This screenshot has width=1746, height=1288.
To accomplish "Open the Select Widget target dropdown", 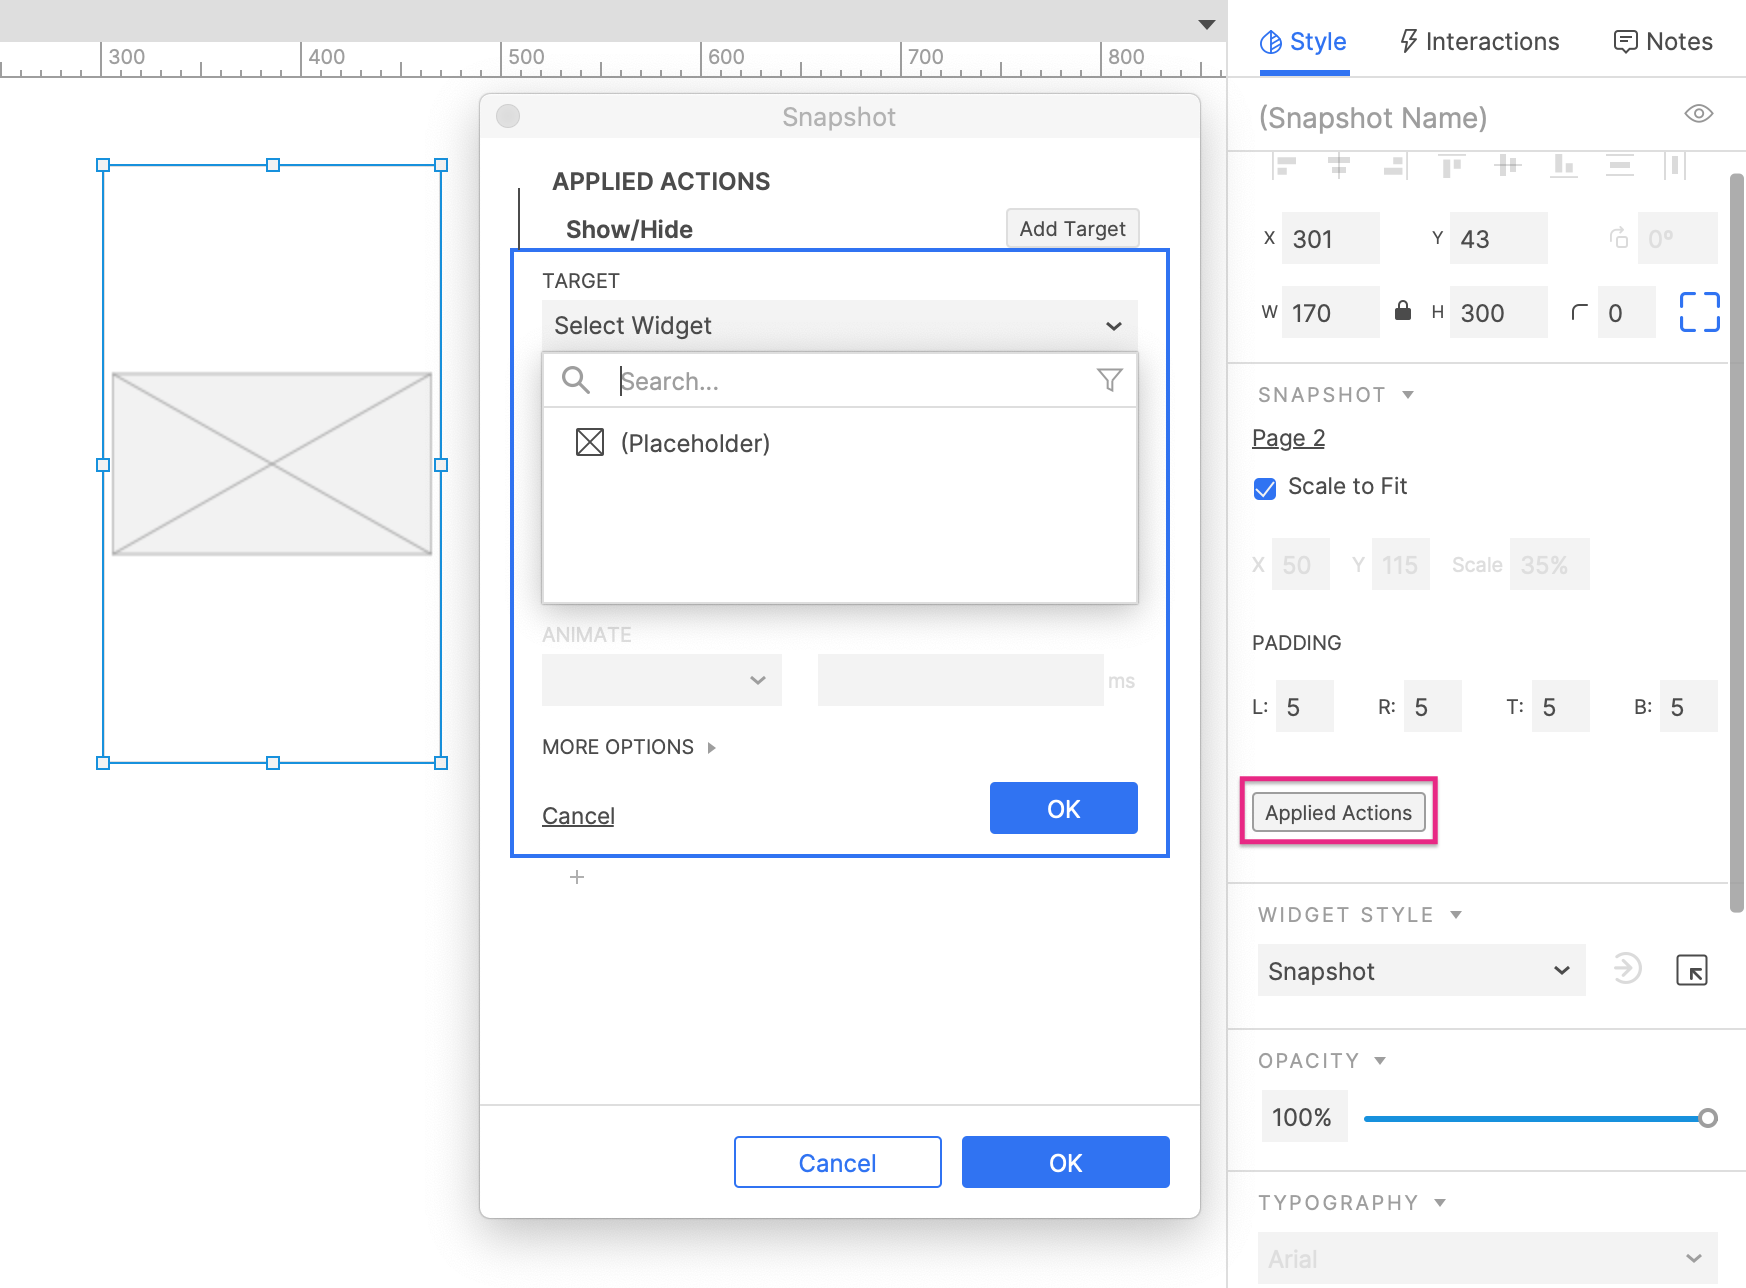I will pyautogui.click(x=838, y=325).
